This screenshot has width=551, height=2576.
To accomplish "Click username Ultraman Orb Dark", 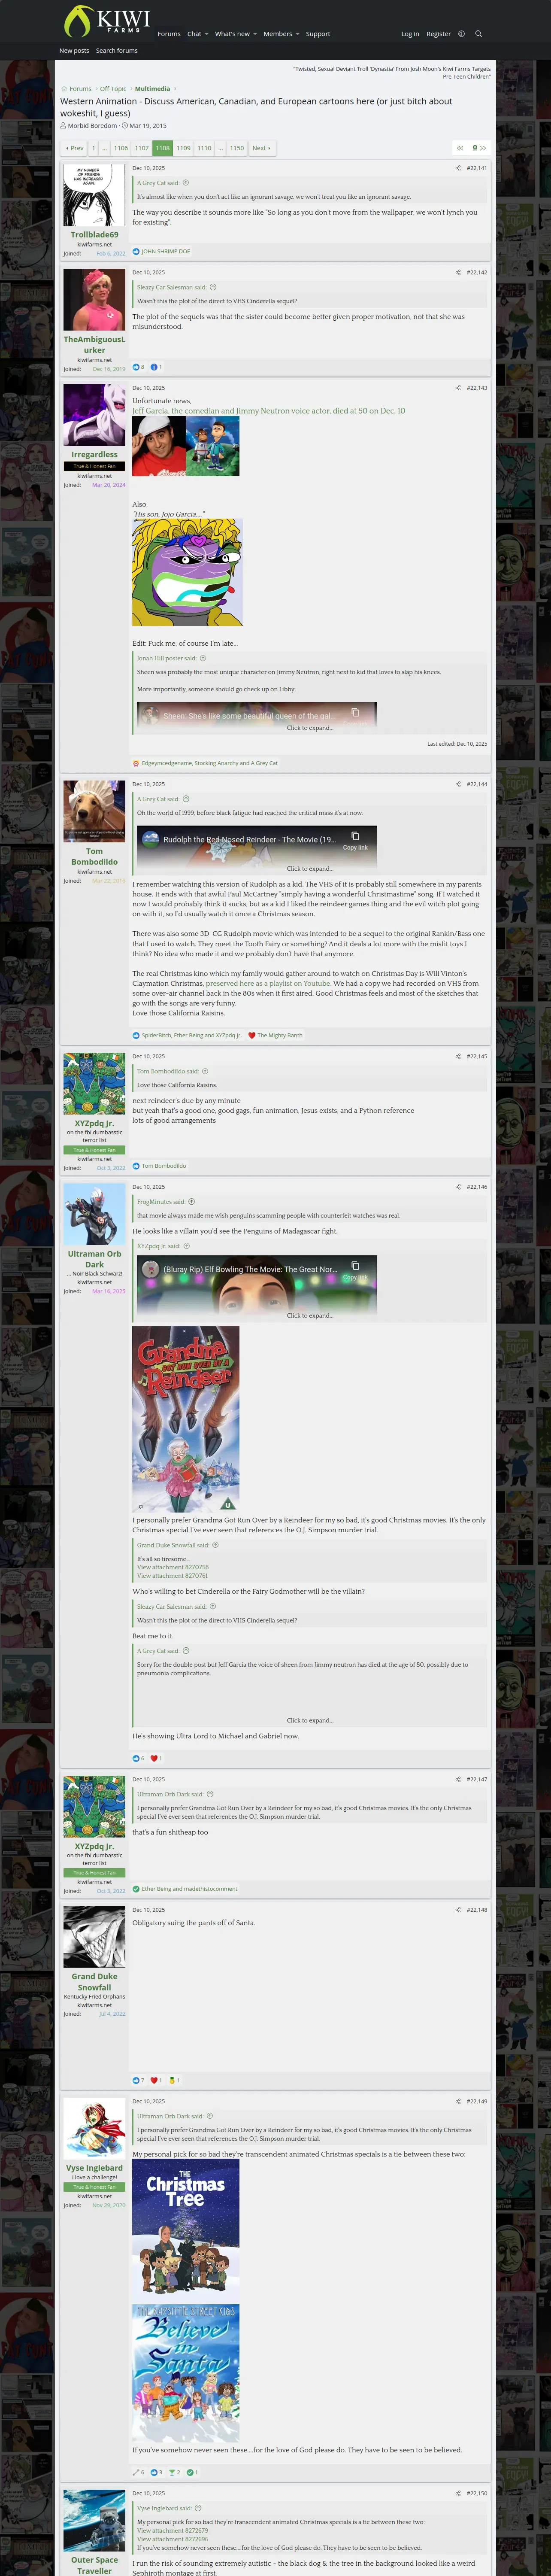I will [x=94, y=1259].
